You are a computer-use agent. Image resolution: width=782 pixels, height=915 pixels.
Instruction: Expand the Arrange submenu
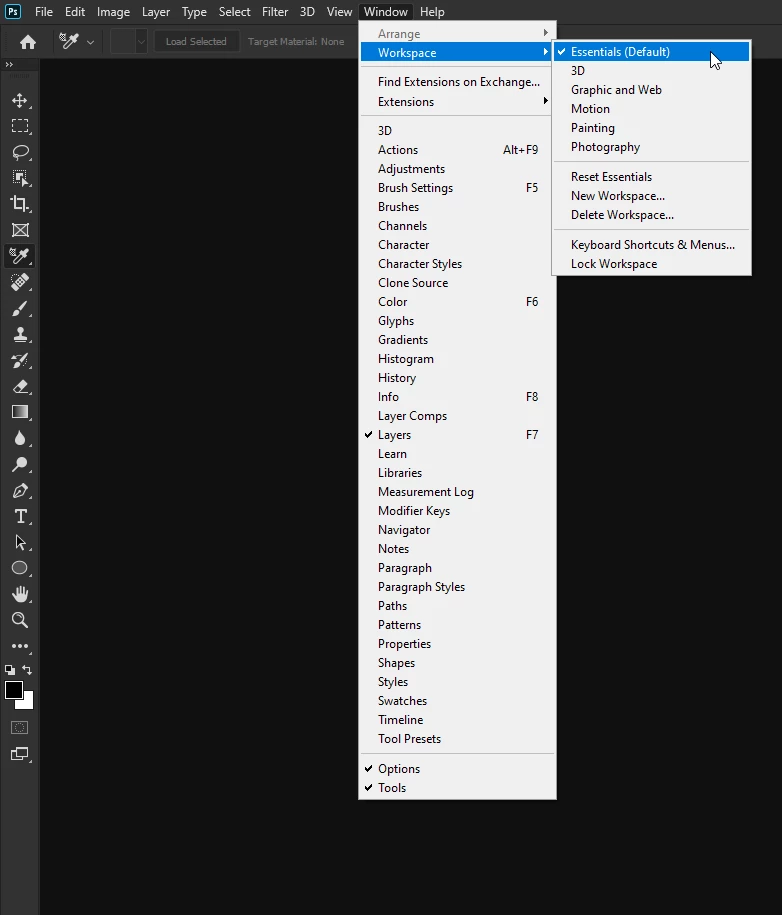pos(457,34)
